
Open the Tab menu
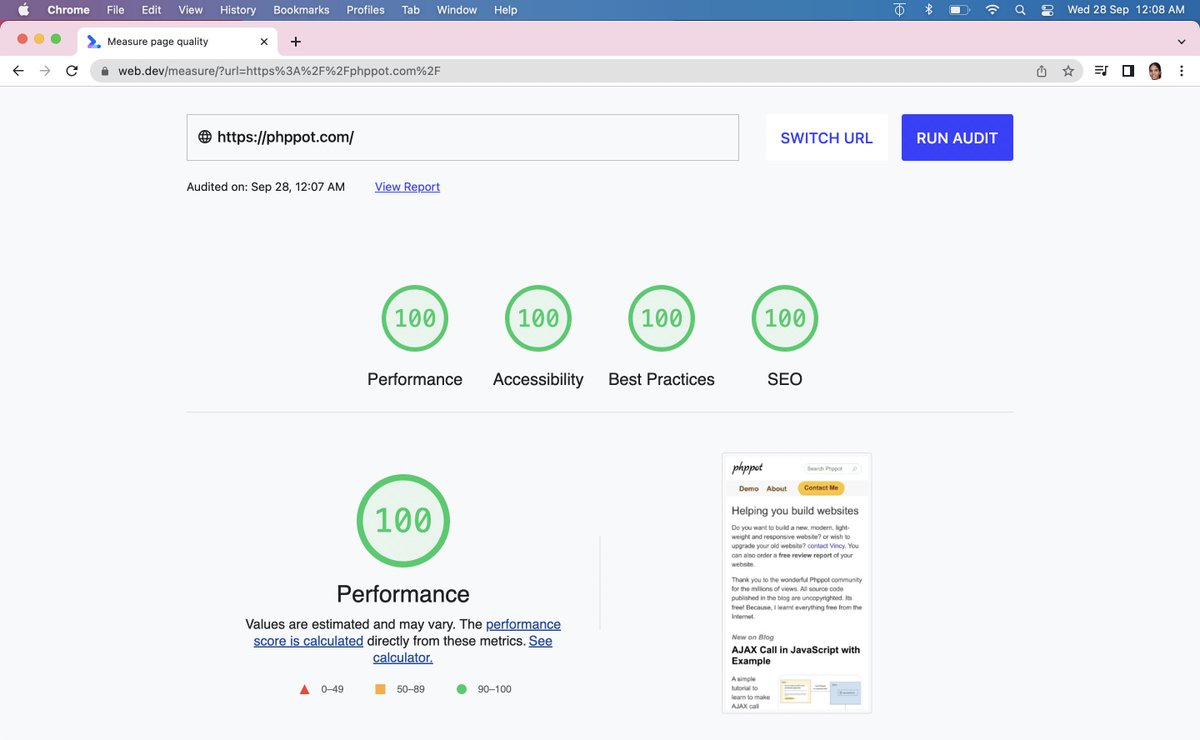[410, 10]
